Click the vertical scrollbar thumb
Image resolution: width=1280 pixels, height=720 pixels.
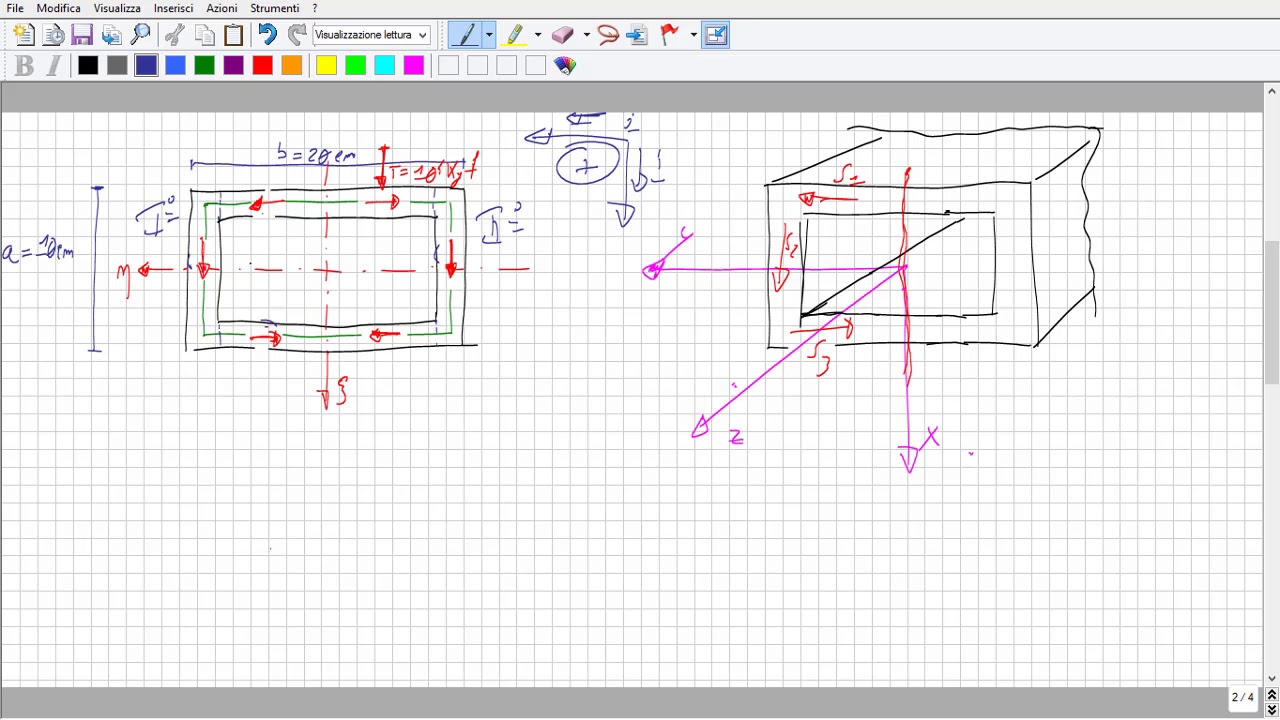click(1271, 312)
